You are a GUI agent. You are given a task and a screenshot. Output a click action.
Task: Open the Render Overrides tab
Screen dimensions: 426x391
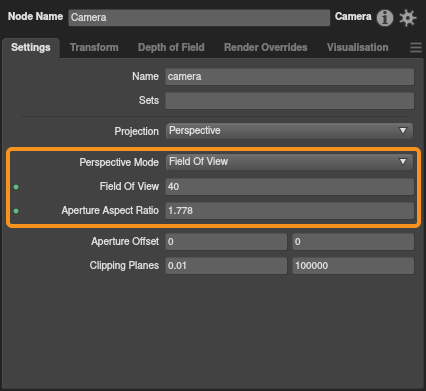pyautogui.click(x=265, y=47)
